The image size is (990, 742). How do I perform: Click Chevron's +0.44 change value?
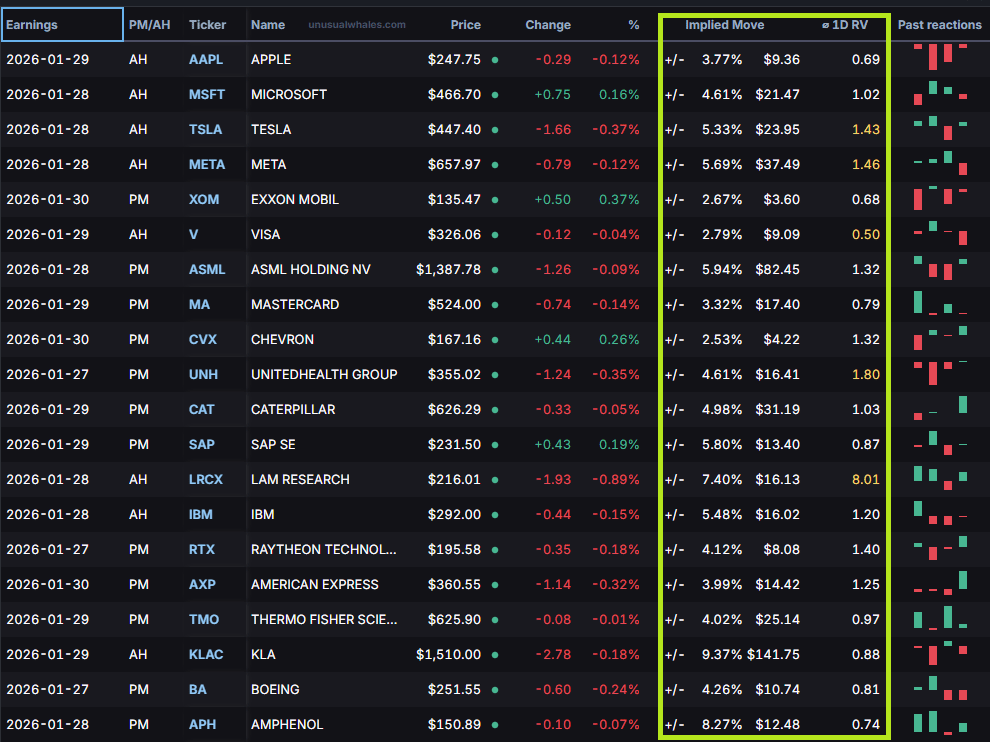pos(552,339)
